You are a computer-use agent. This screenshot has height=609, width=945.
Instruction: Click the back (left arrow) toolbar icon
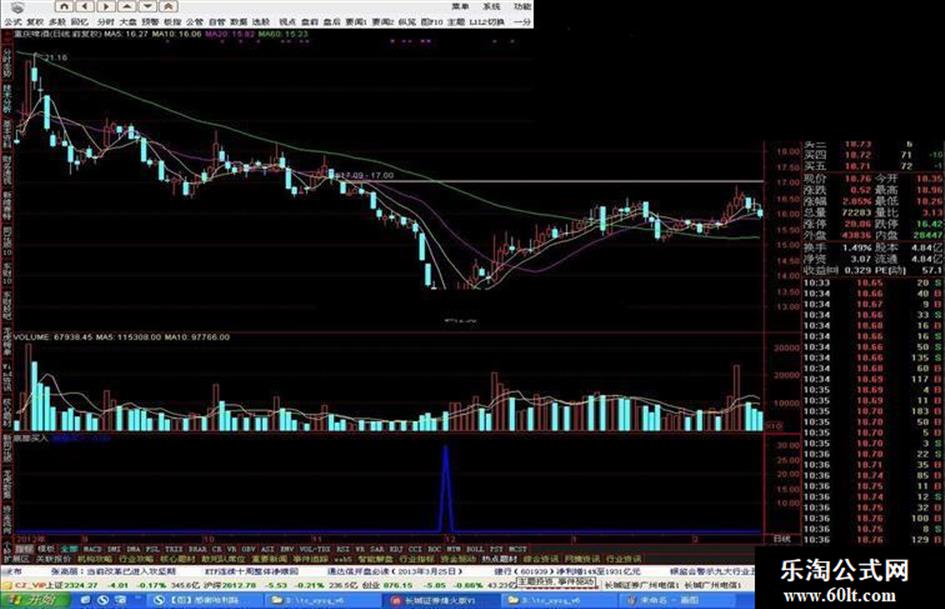point(85,6)
